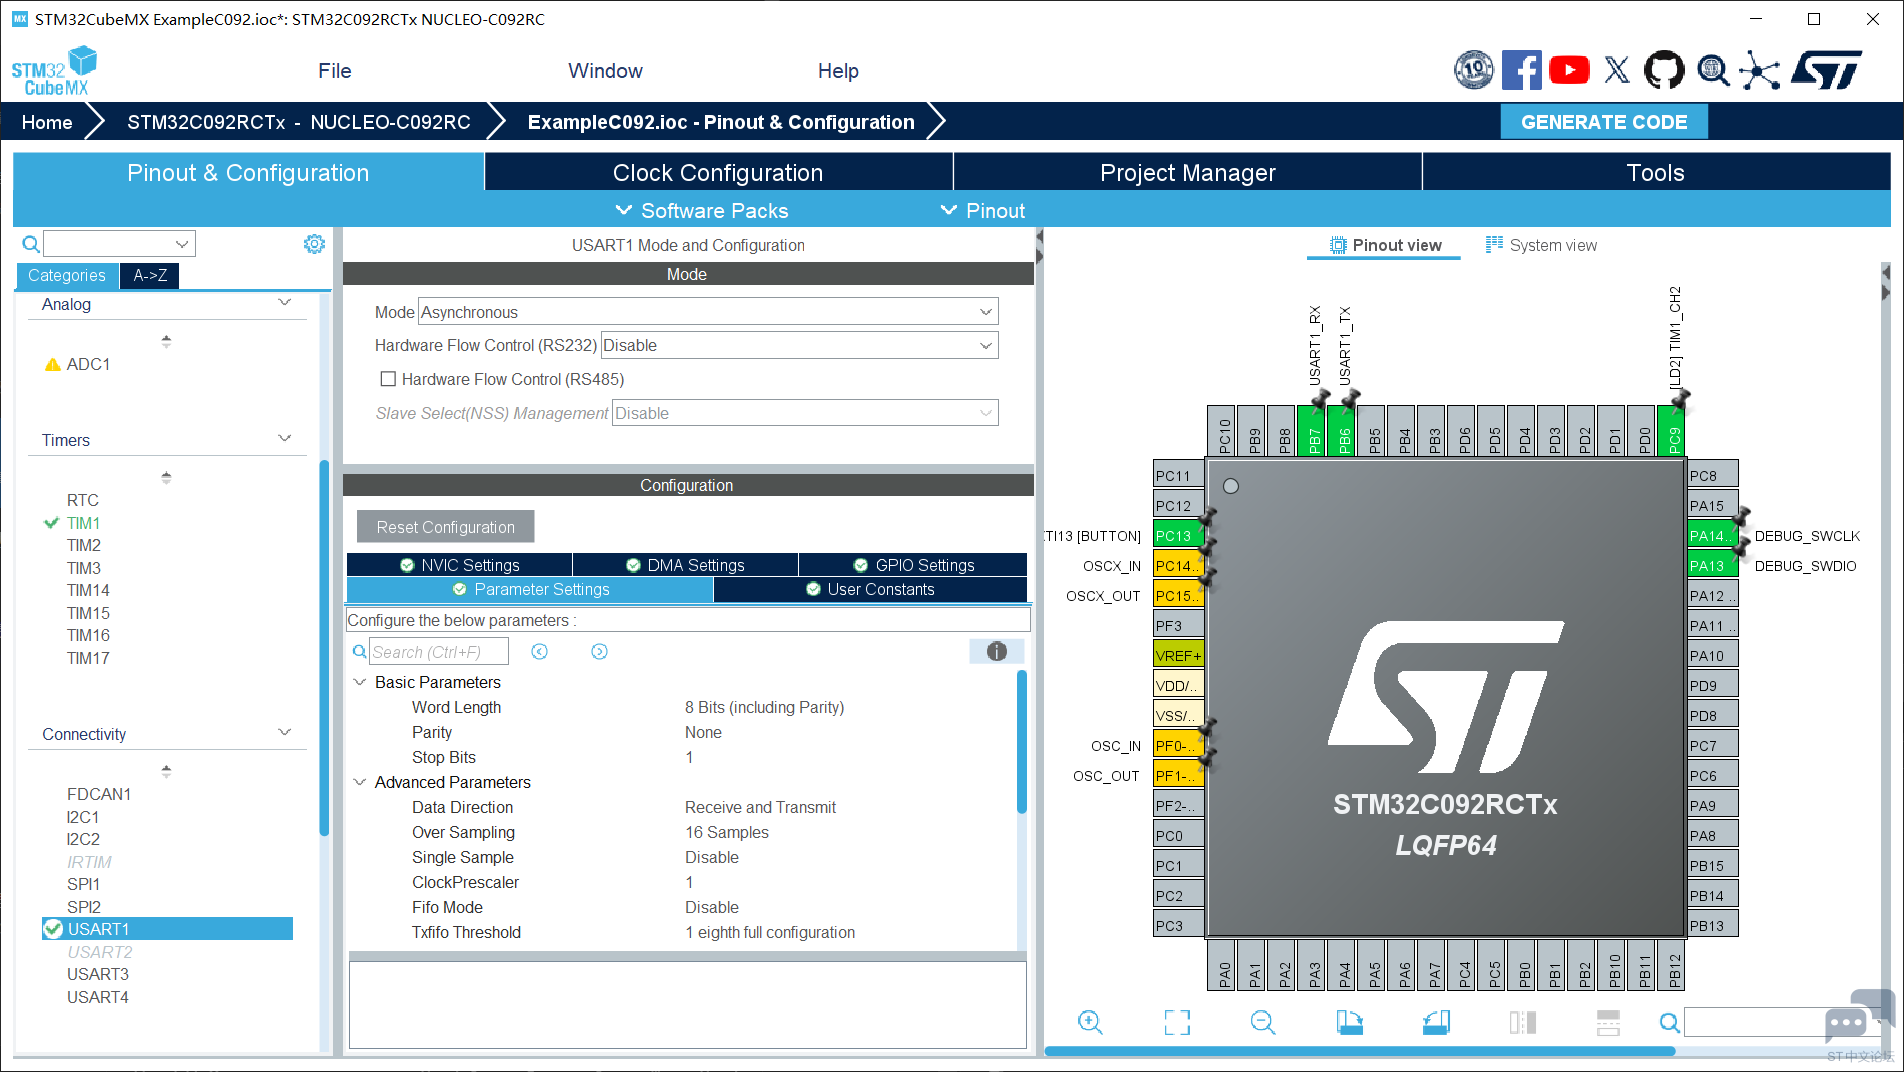
Task: Click the parameter list vertical scrollbar
Action: point(1022,742)
